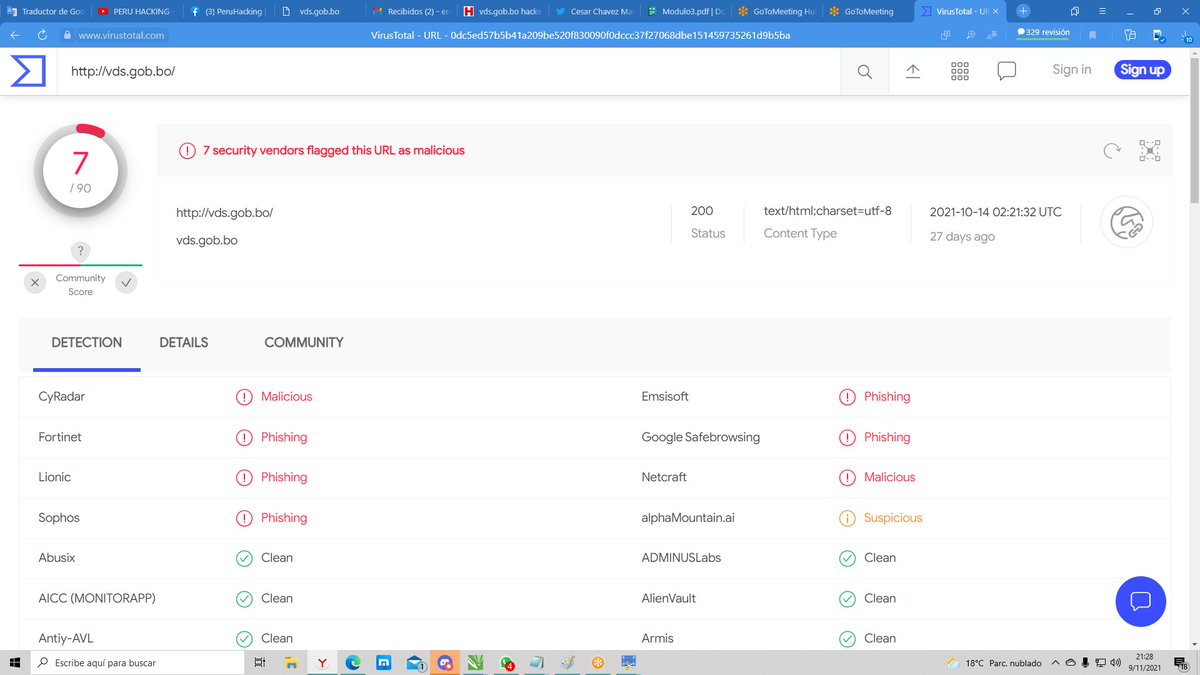Click the volume icon in system tray
Screen dimensions: 1200x675
pyautogui.click(x=1116, y=663)
